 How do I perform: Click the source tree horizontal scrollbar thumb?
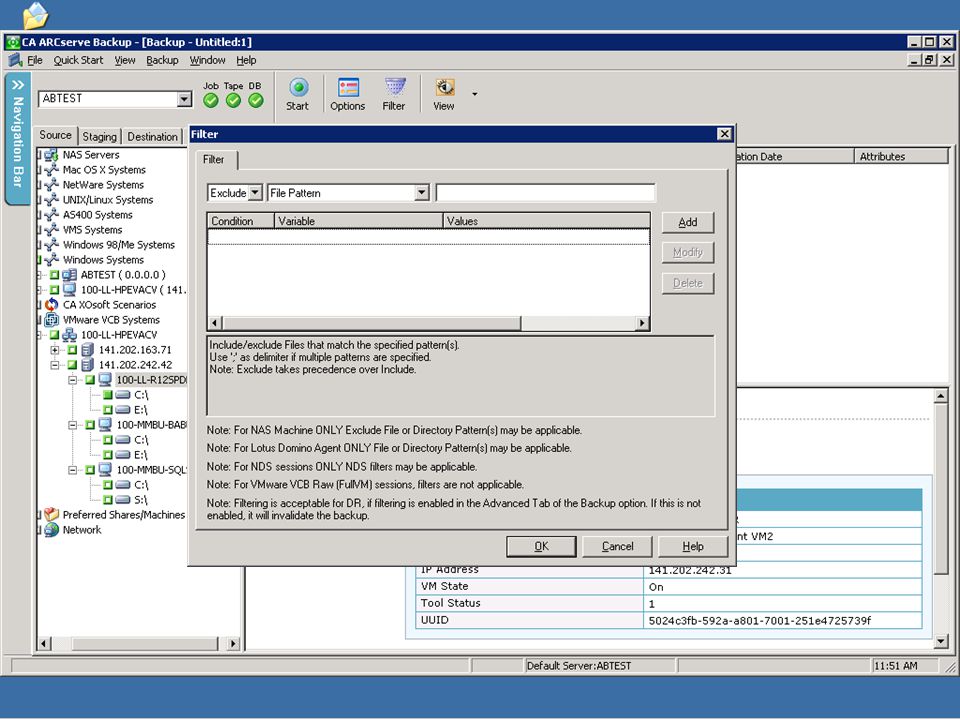pyautogui.click(x=145, y=643)
